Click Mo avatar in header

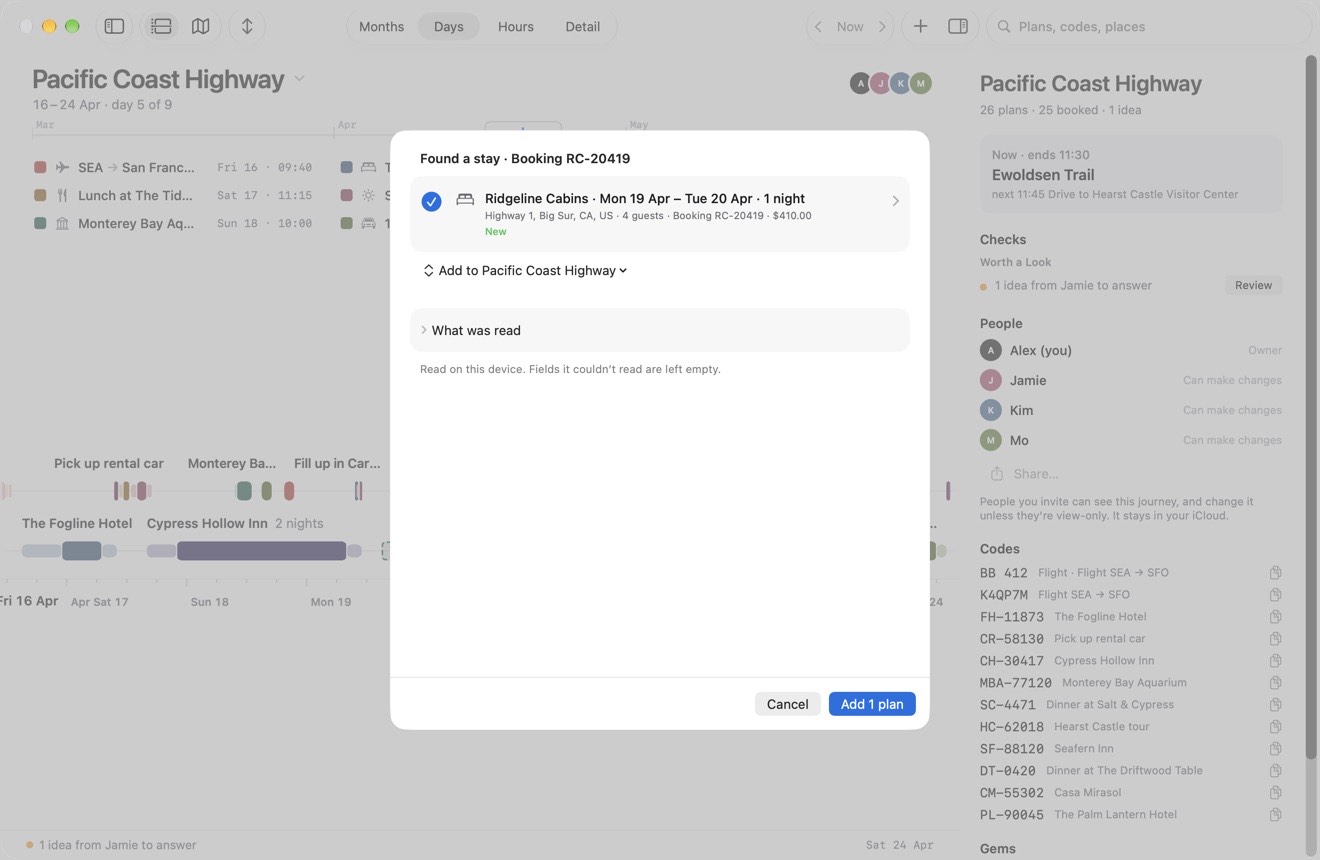point(921,83)
